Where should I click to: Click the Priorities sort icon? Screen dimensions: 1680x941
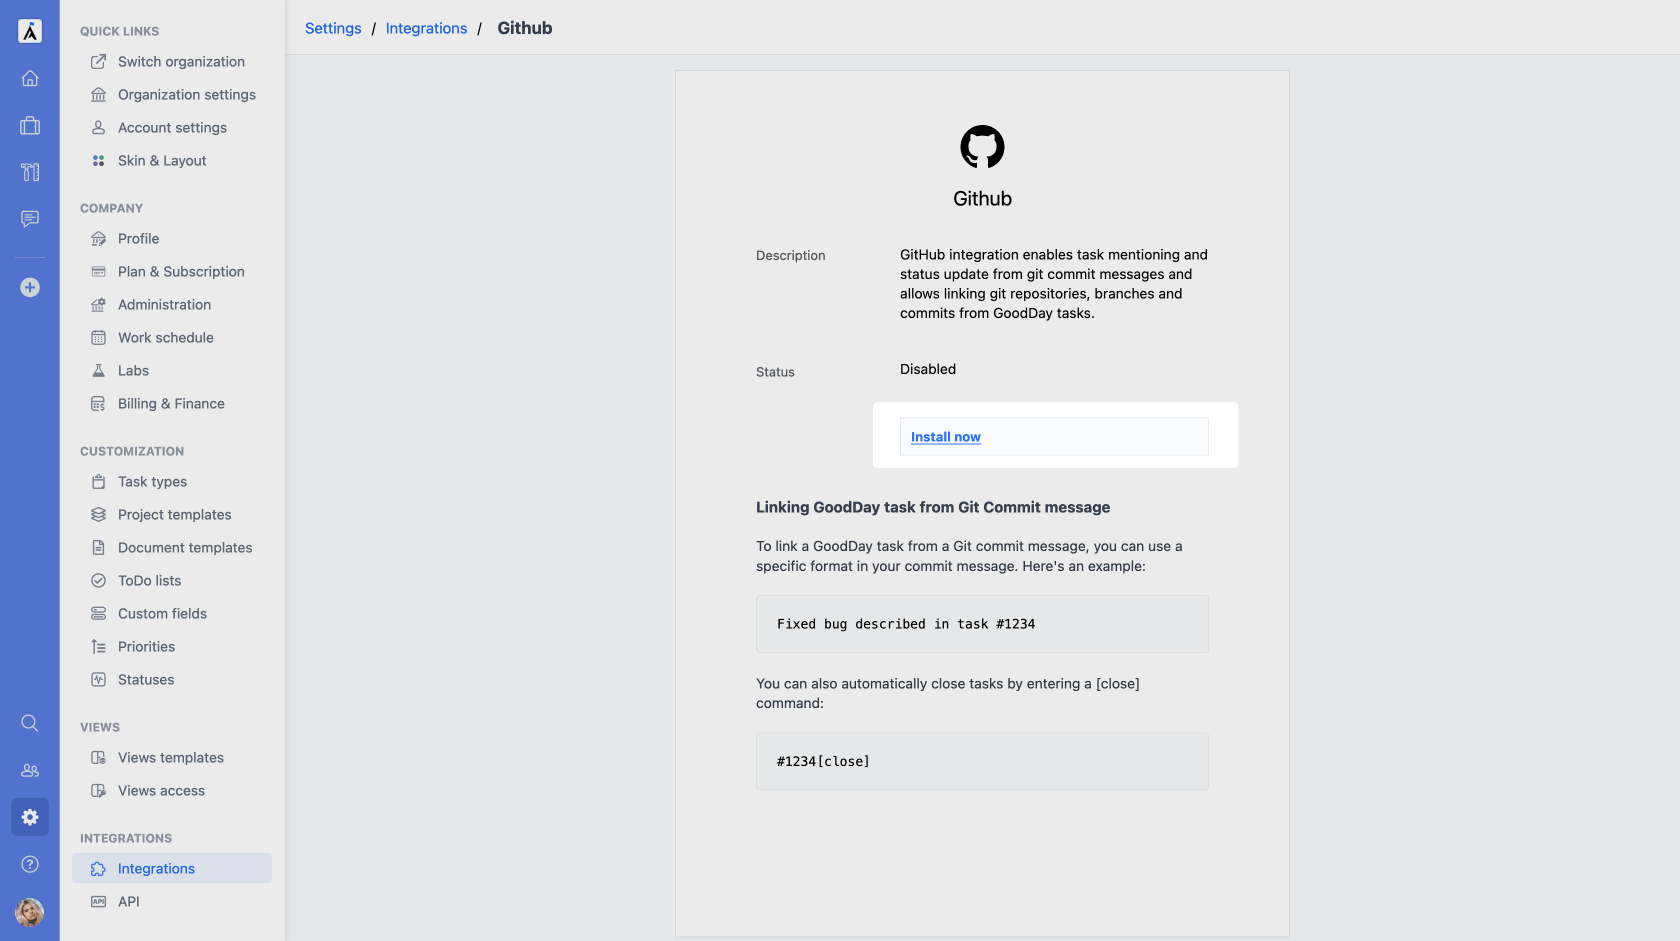point(98,647)
